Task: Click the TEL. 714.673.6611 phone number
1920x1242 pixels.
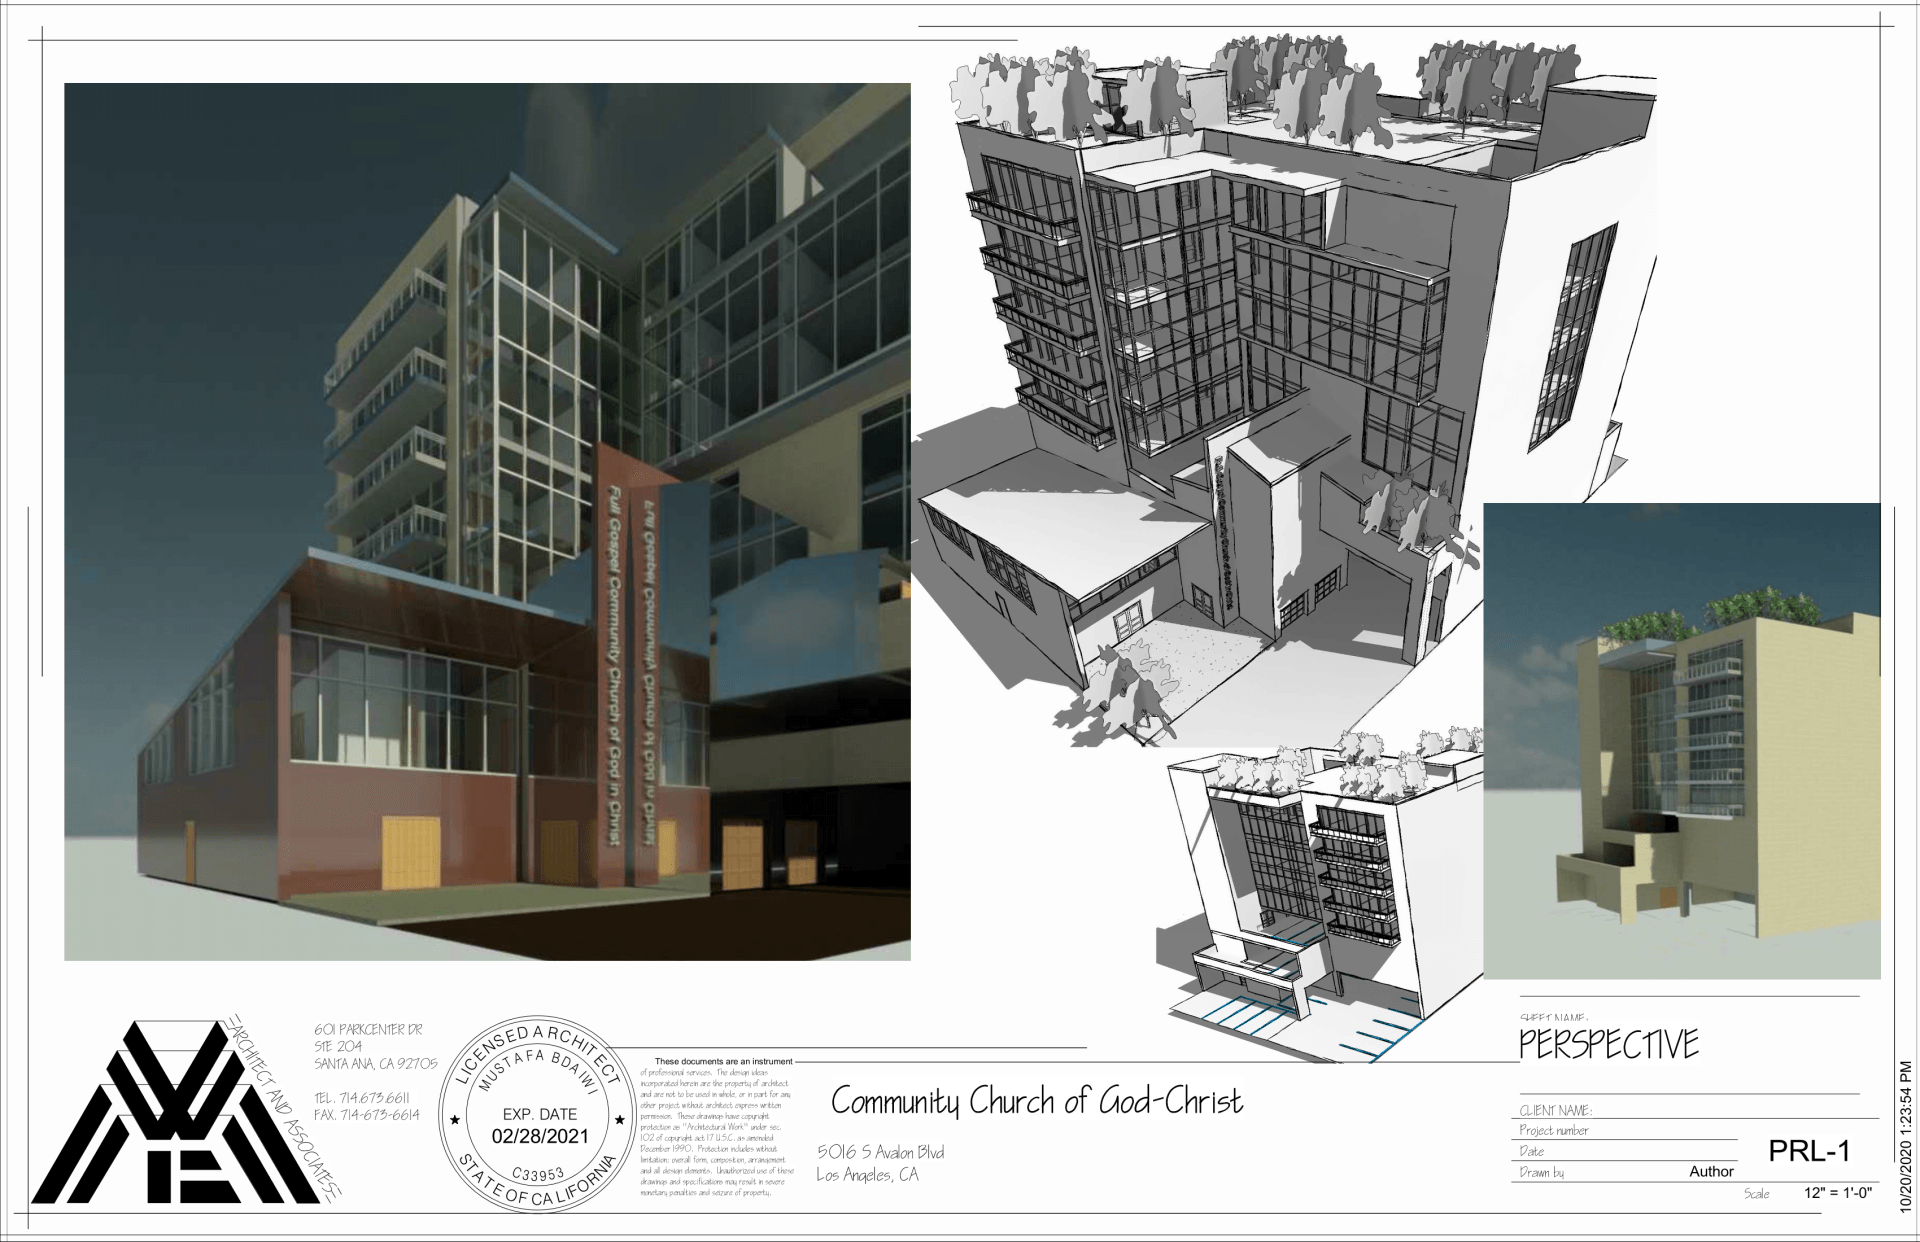Action: click(x=361, y=1098)
